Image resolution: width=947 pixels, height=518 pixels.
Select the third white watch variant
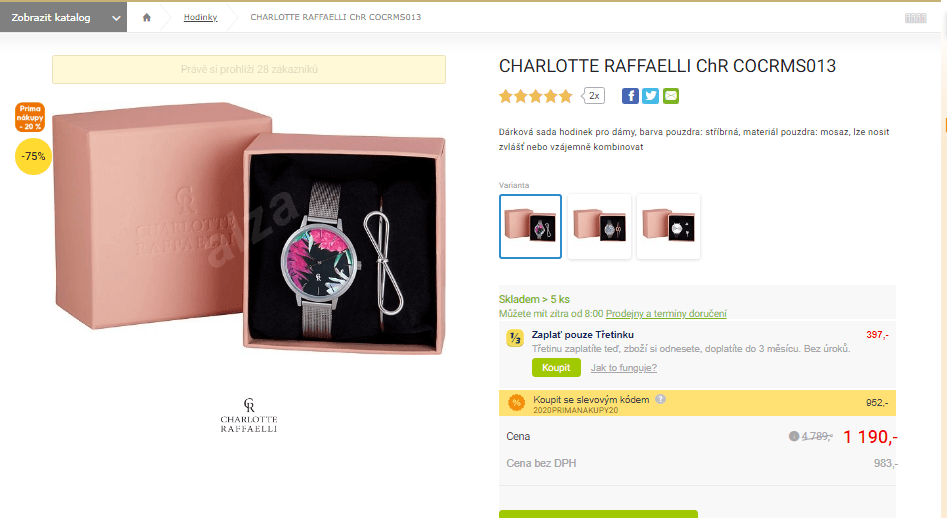(668, 226)
